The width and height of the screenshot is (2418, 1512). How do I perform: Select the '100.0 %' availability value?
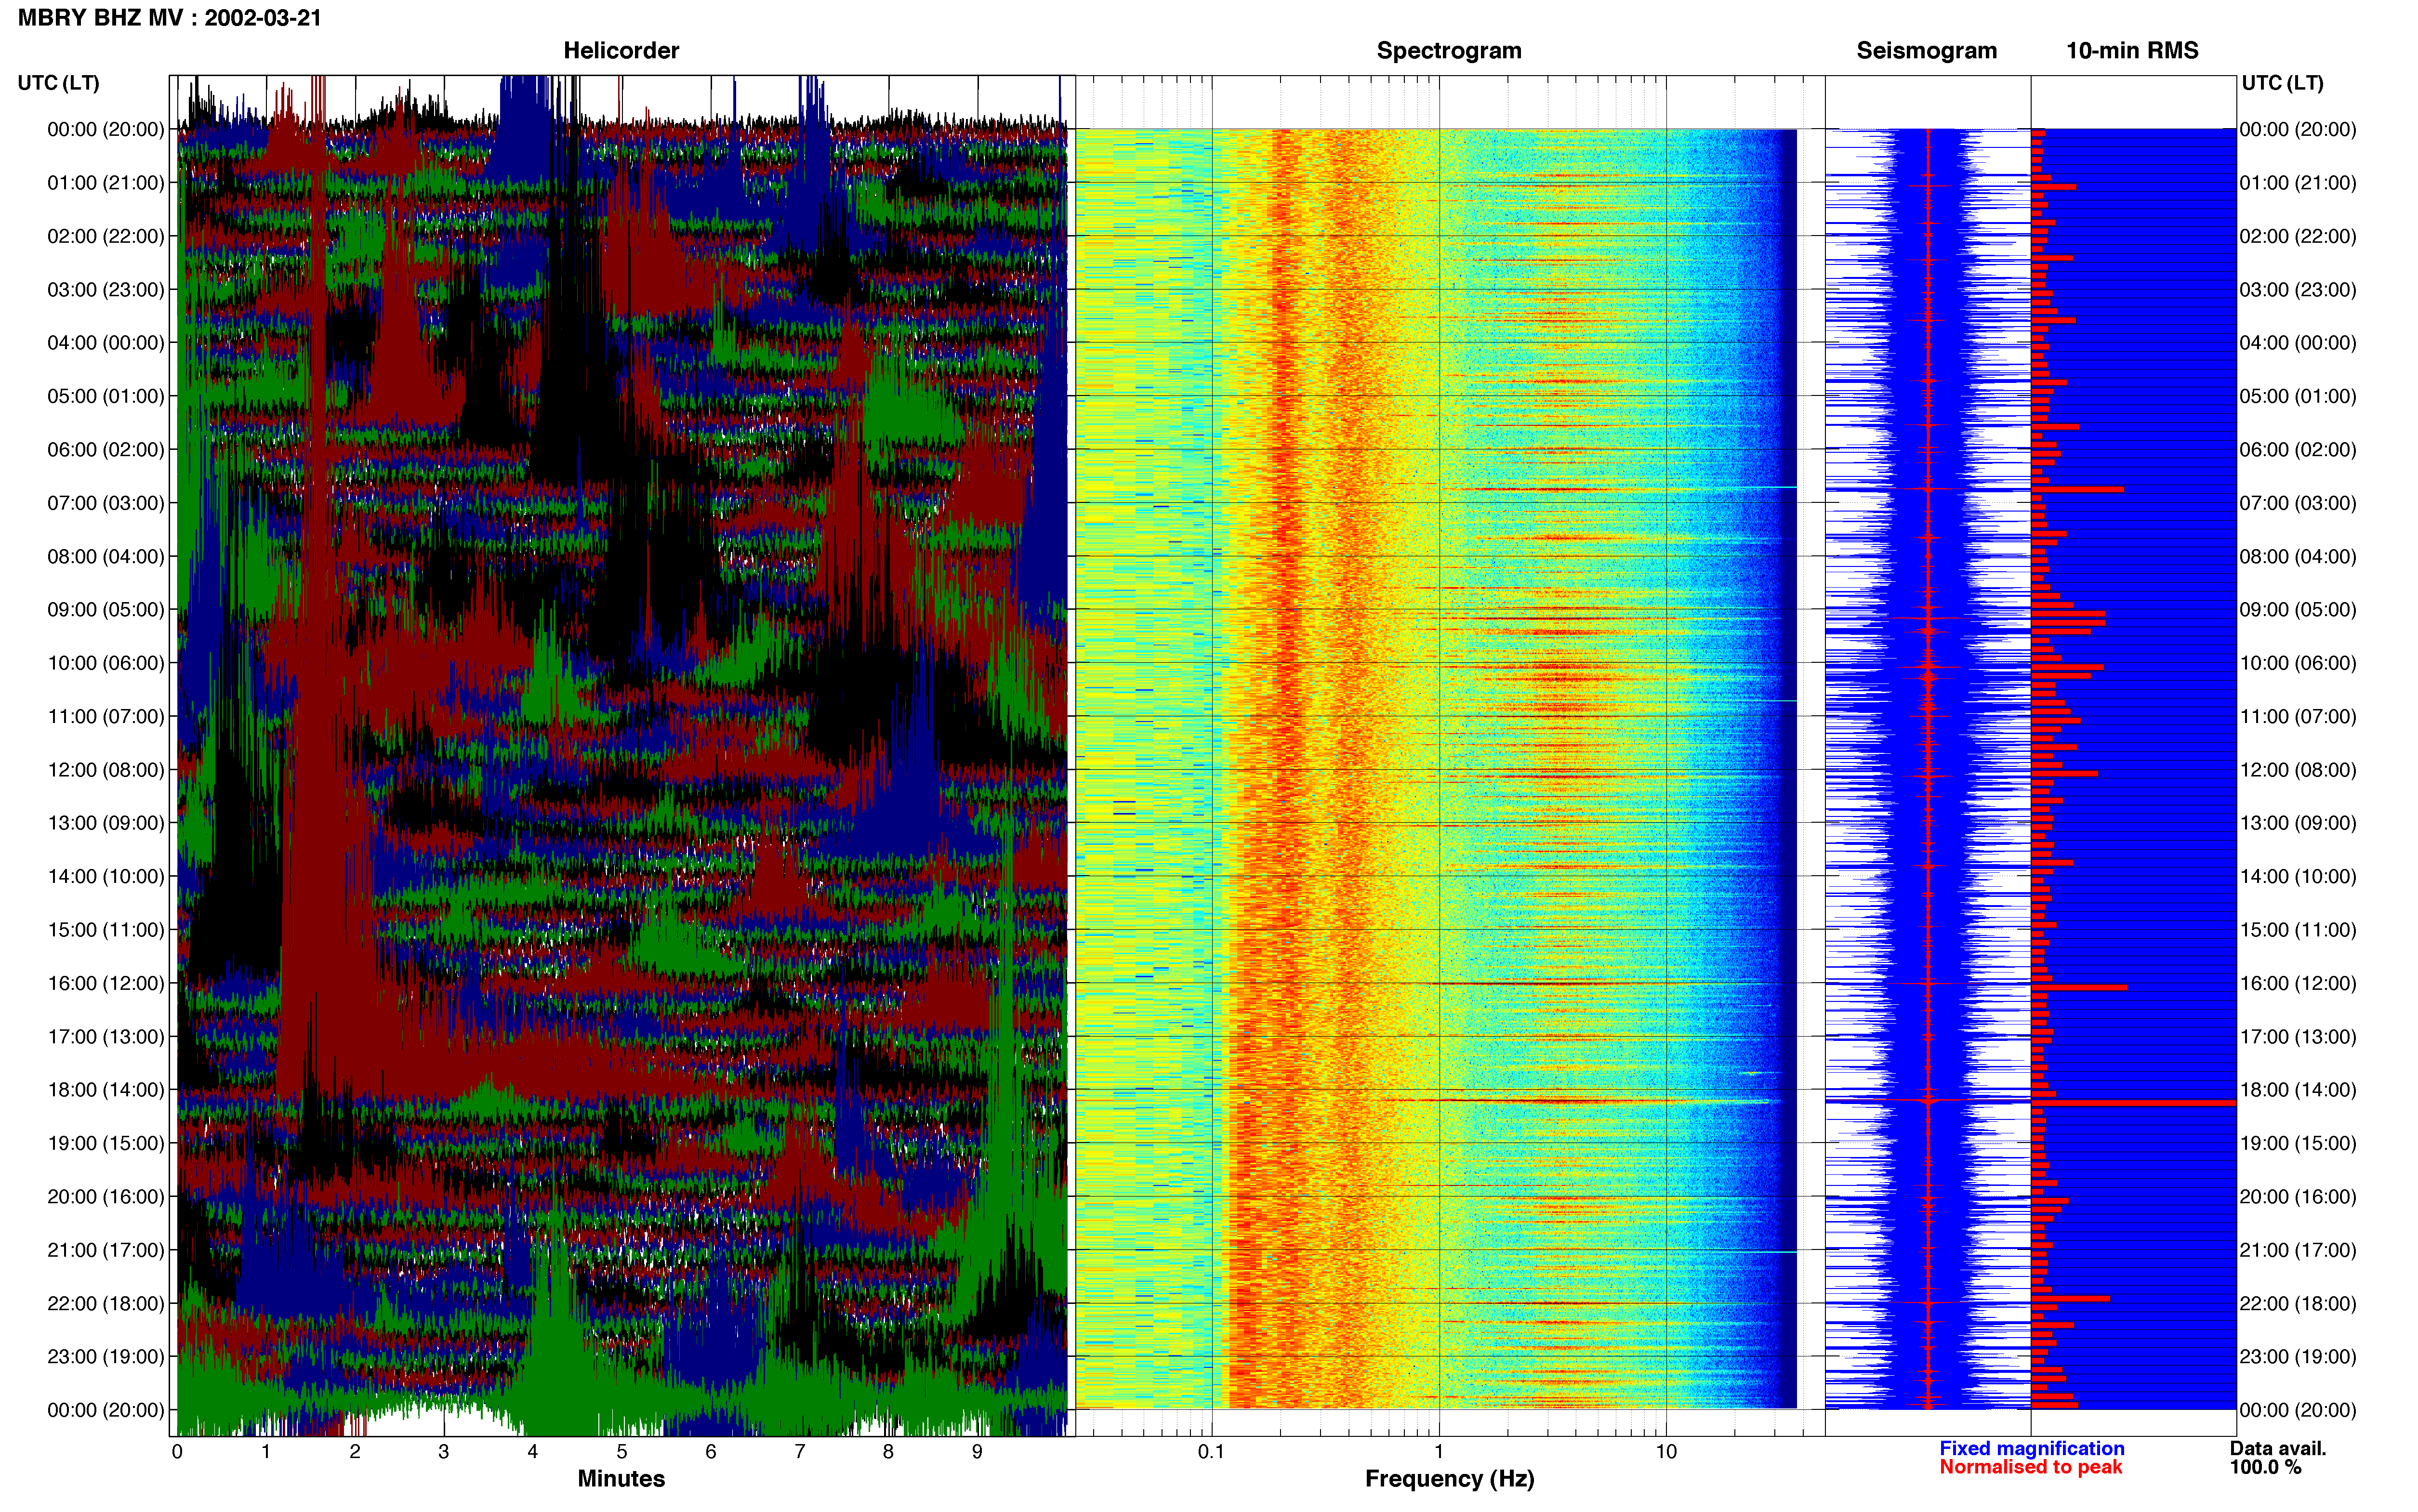click(x=2265, y=1467)
